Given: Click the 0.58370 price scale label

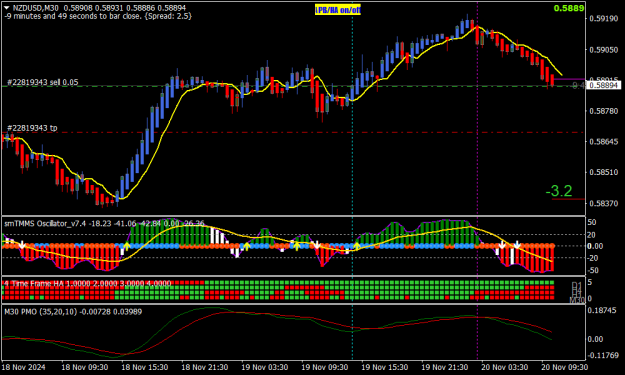Looking at the screenshot, I should (x=604, y=203).
